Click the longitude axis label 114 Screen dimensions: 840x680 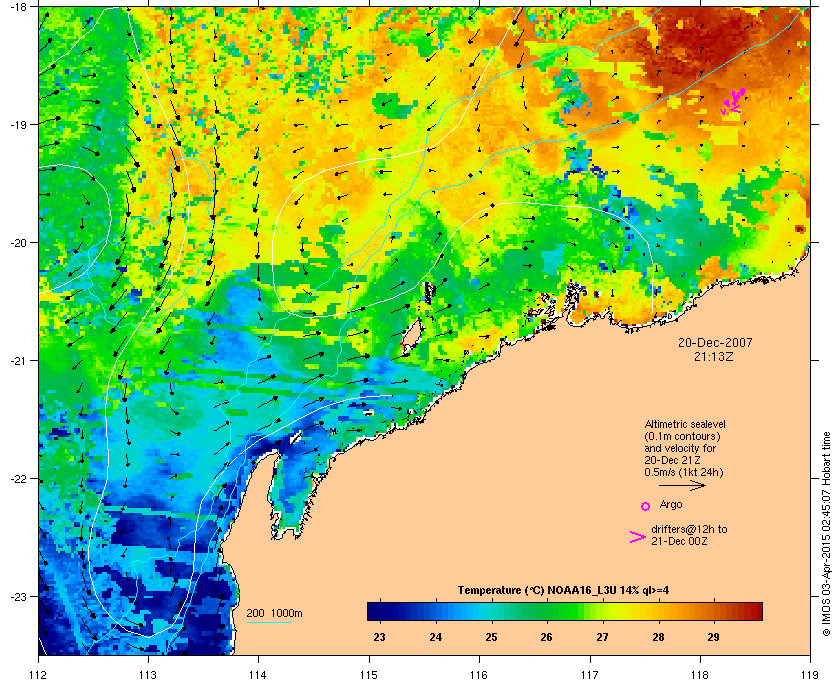pos(258,674)
